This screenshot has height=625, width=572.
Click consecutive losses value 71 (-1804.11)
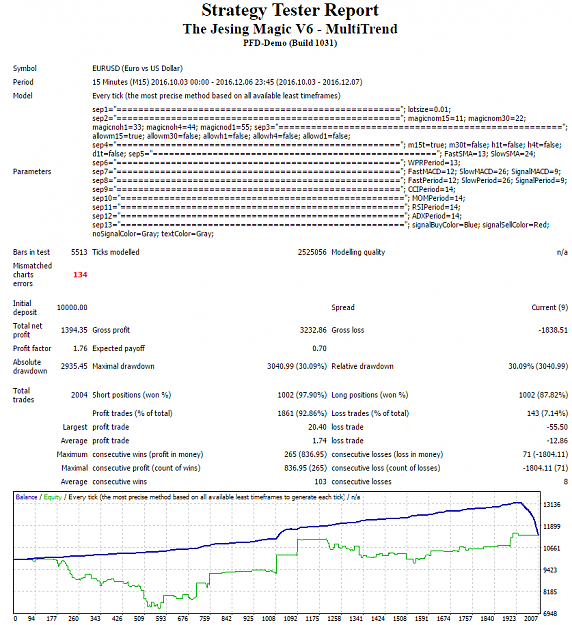[x=545, y=454]
